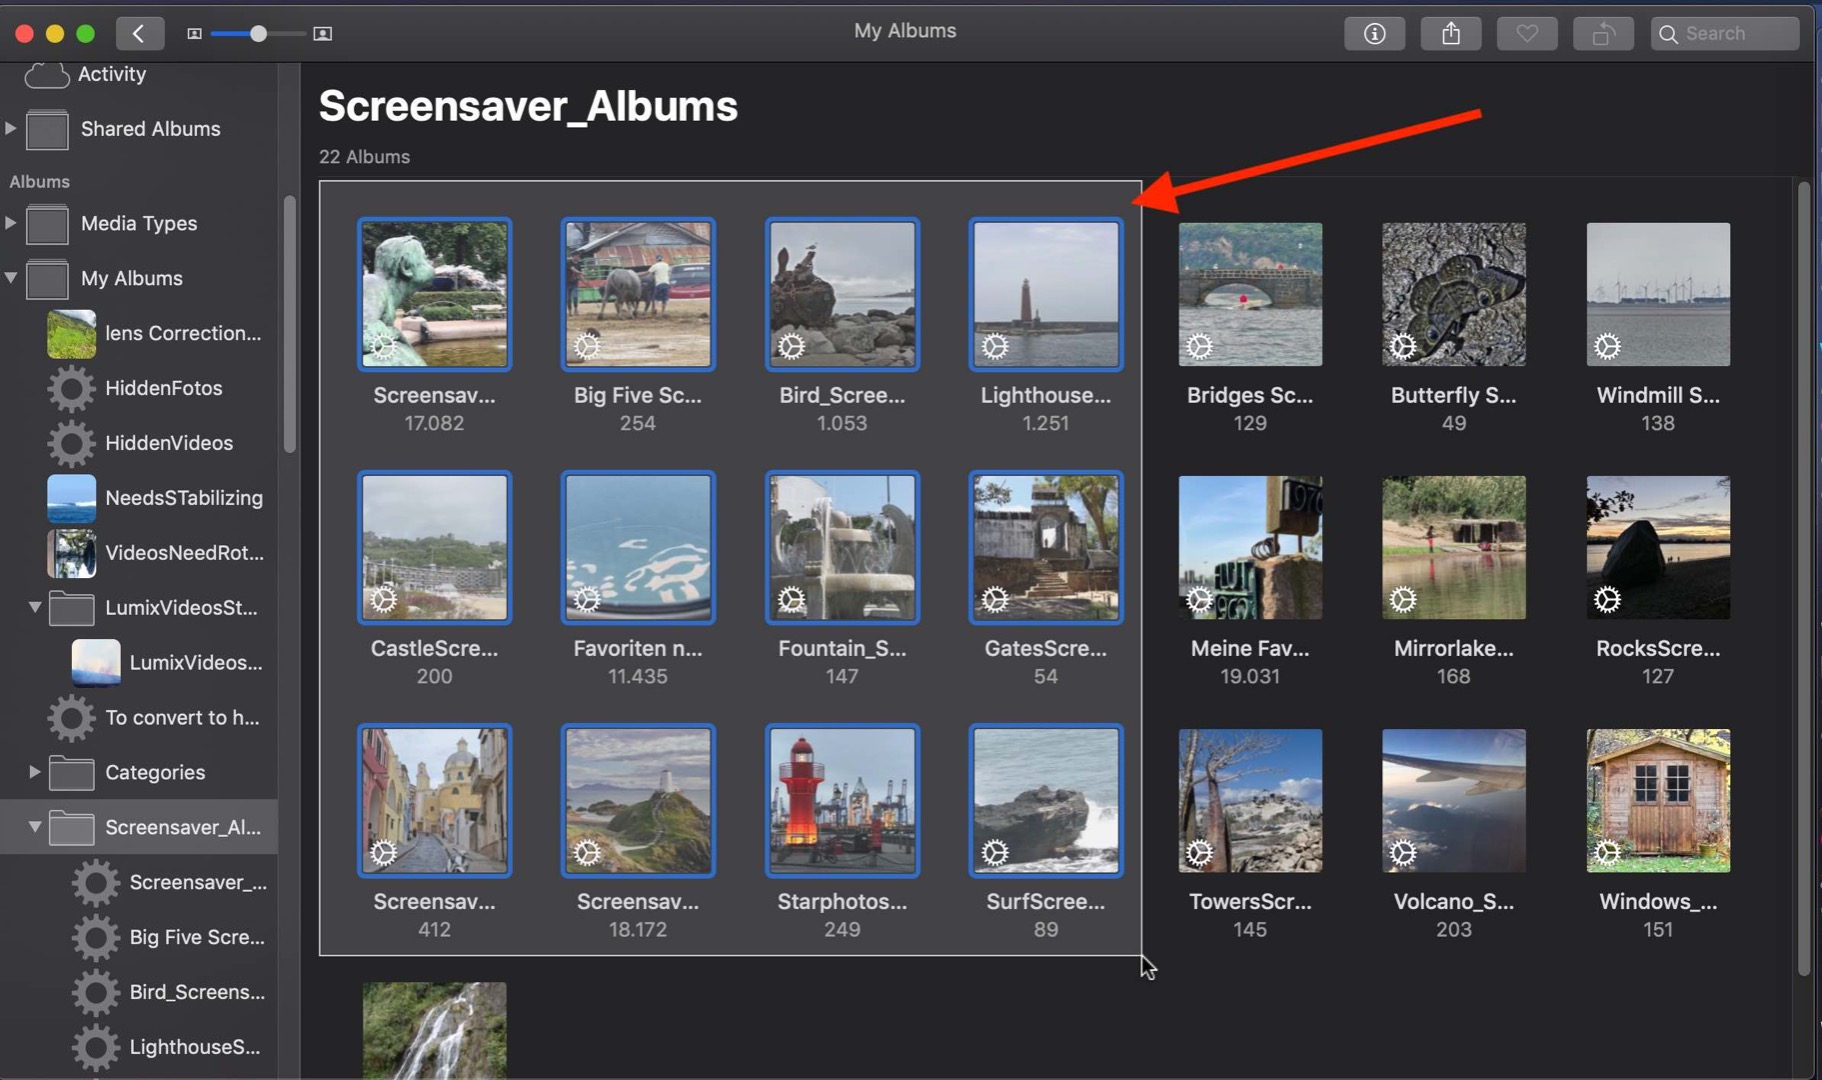
Task: Select Big Five Sc... album thumbnail
Action: pos(638,294)
